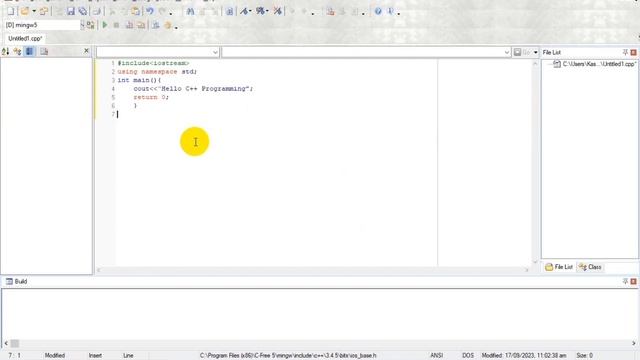Click the Open file folder icon
This screenshot has width=640, height=360.
coord(25,11)
